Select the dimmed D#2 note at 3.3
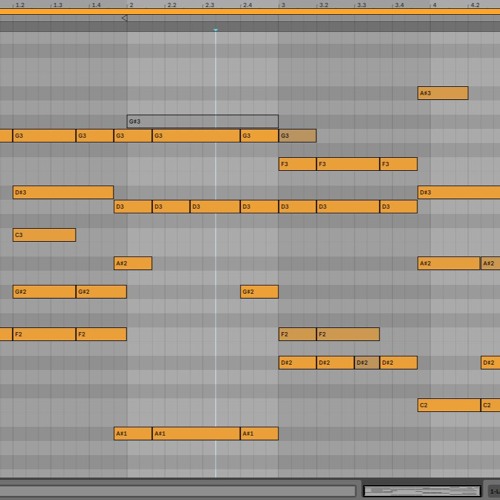 pyautogui.click(x=367, y=363)
